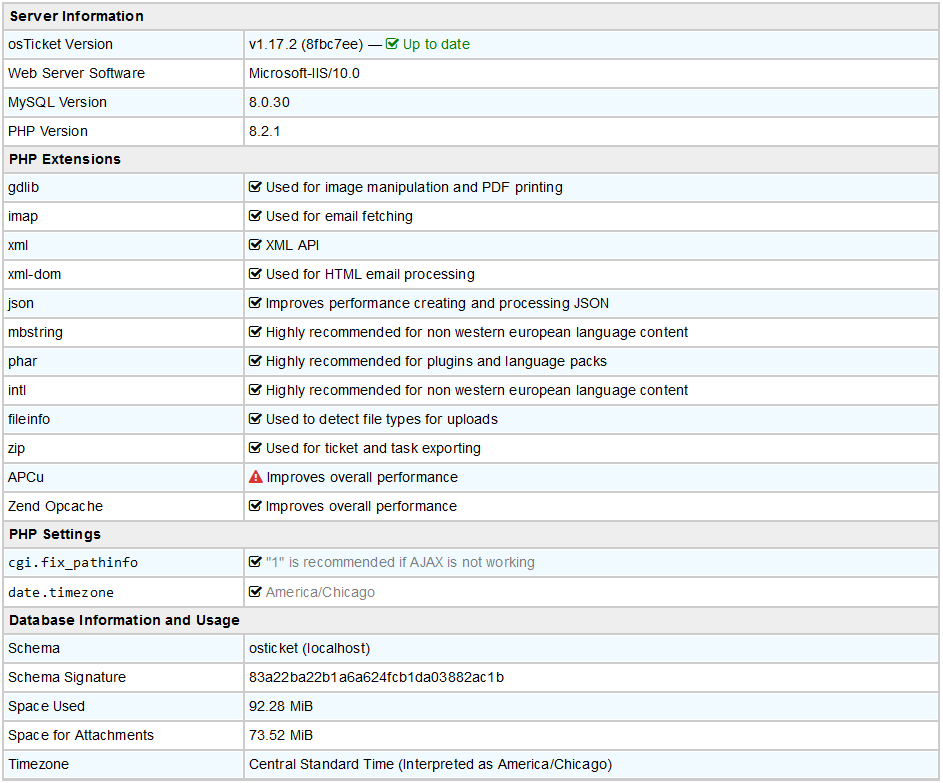Click 'Used for image manipulation and PDF printing'

(x=414, y=187)
